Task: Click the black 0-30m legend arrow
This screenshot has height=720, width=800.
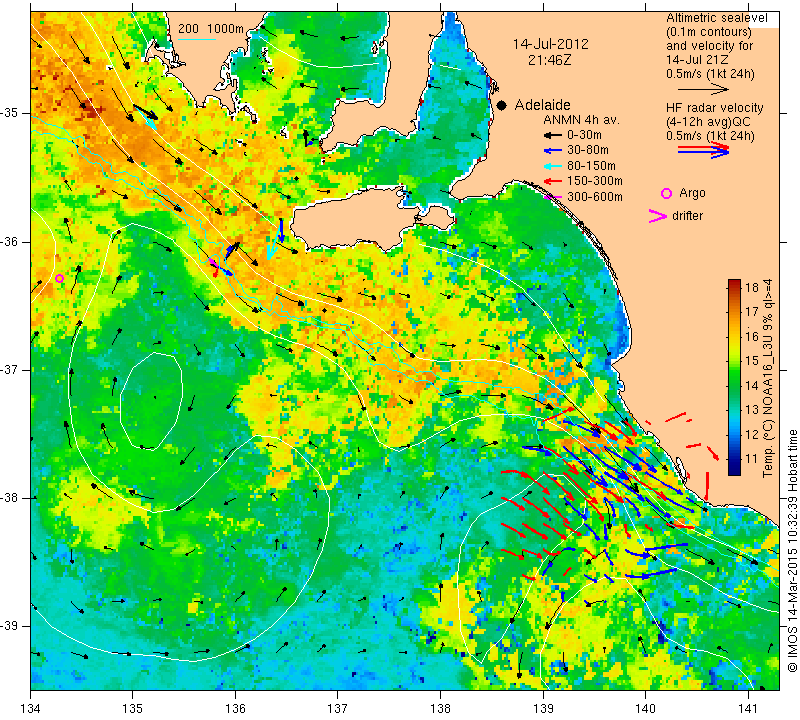Action: [x=552, y=136]
